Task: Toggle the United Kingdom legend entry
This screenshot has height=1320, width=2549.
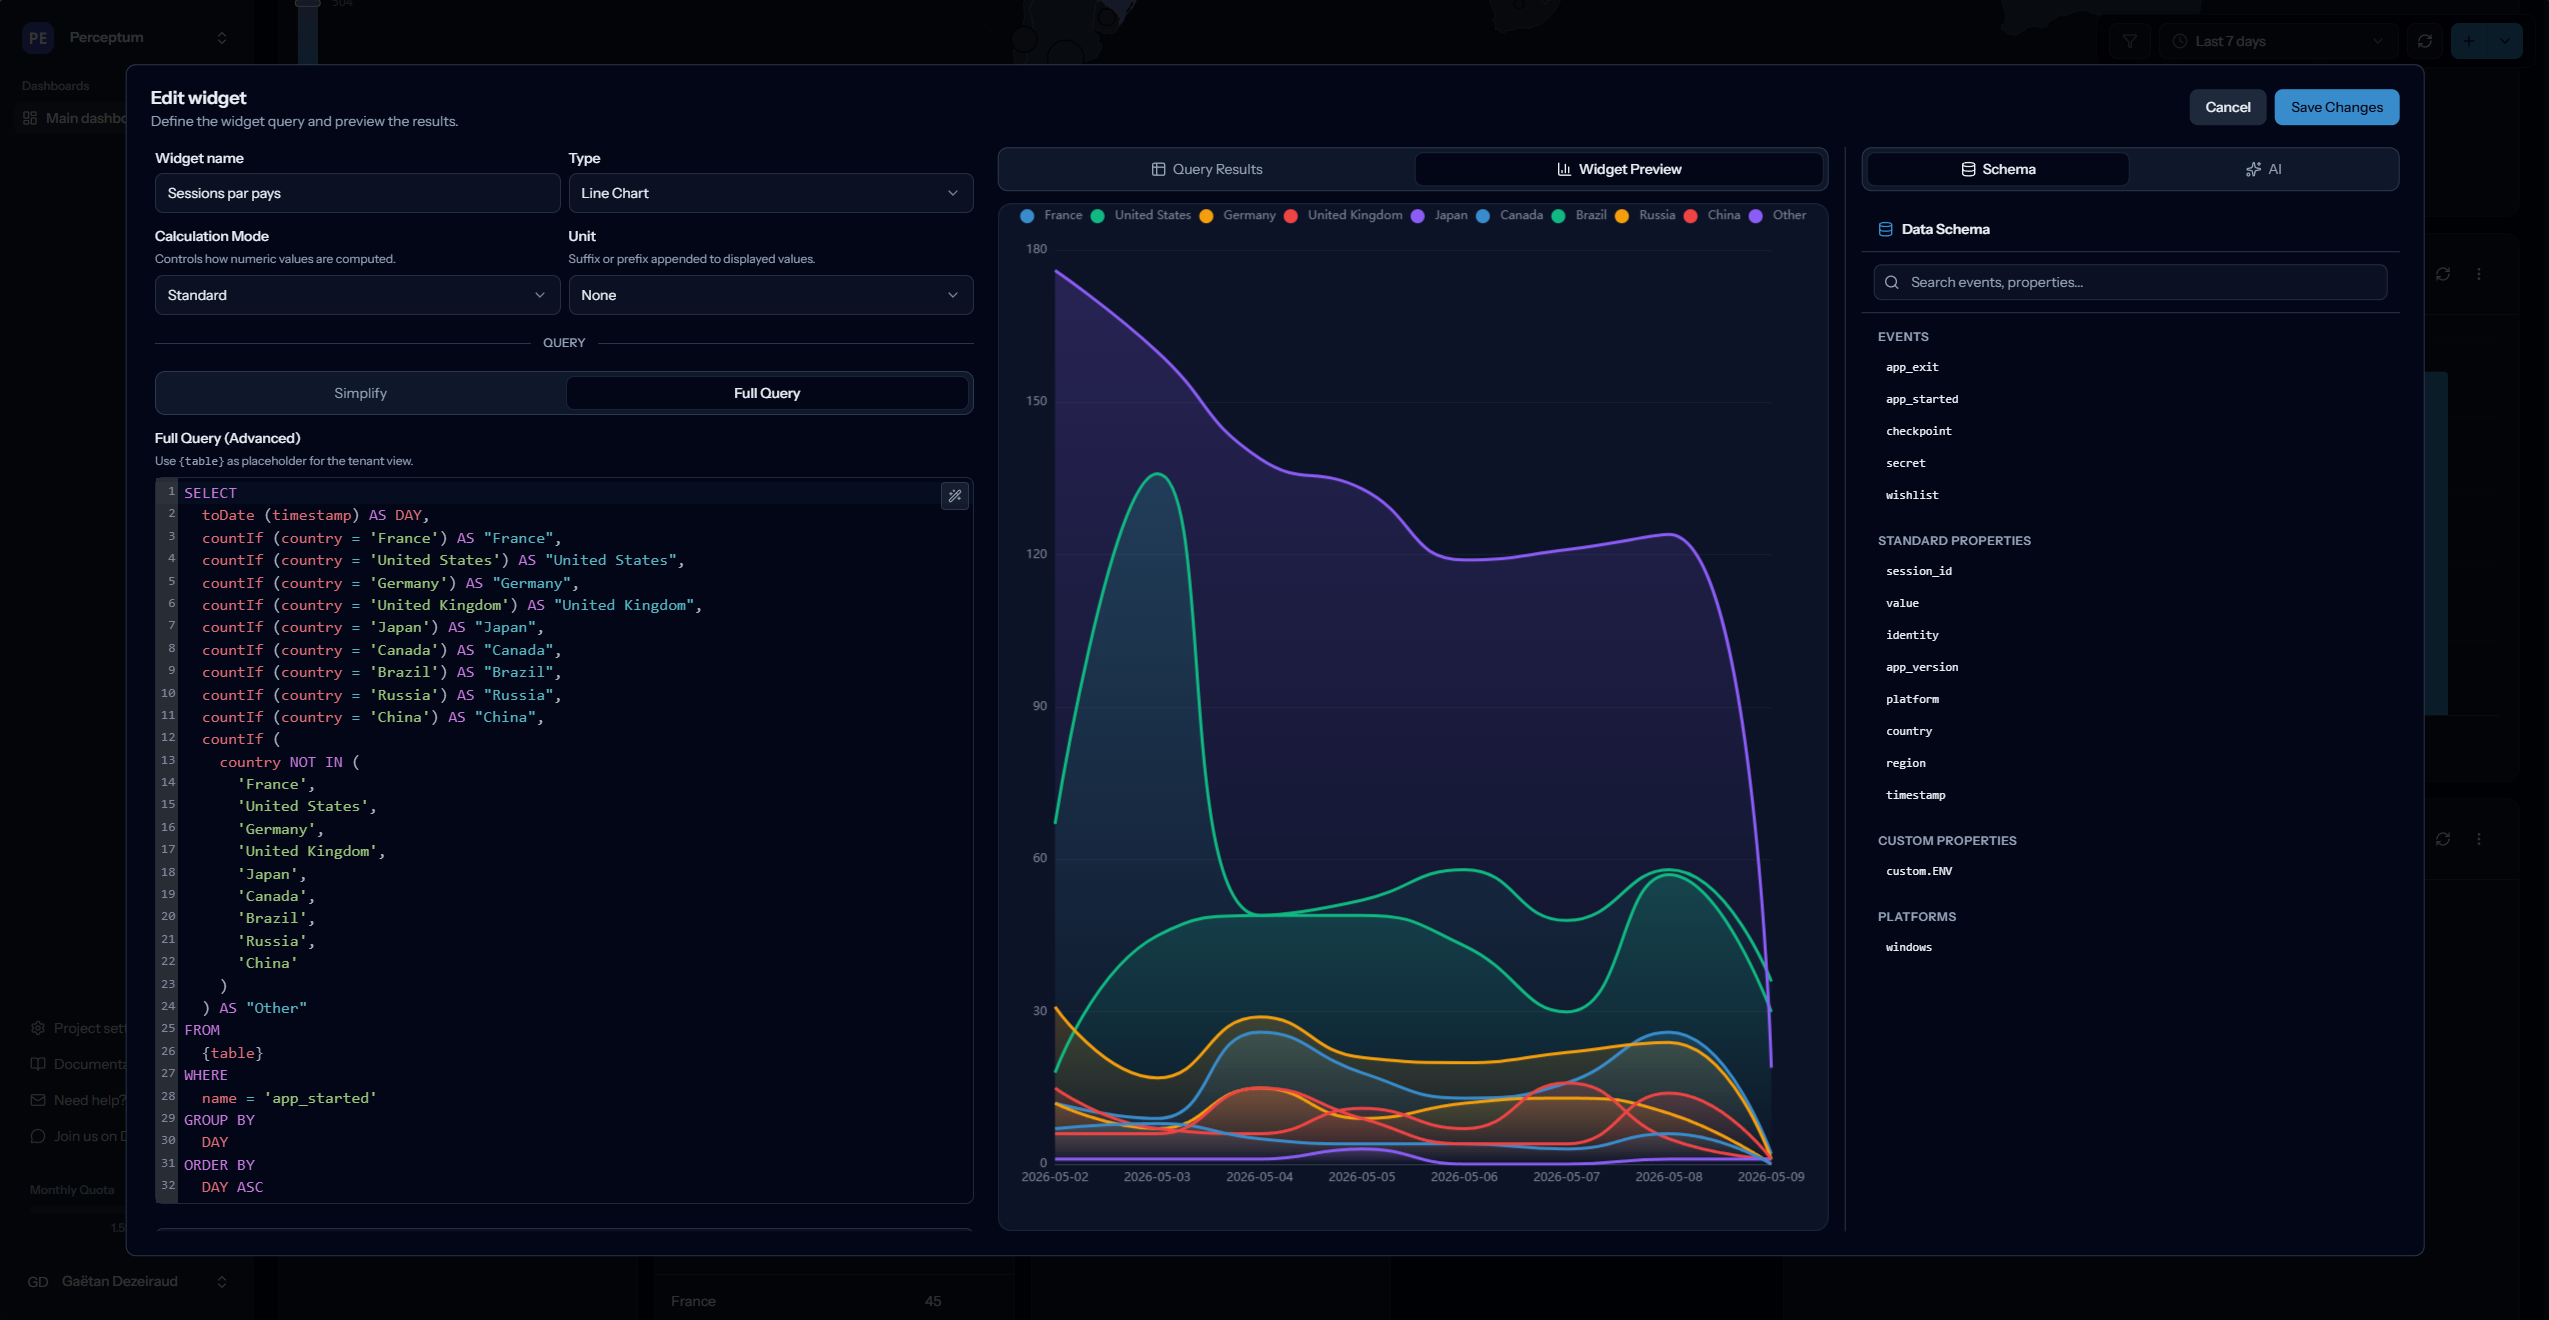Action: pos(1344,216)
